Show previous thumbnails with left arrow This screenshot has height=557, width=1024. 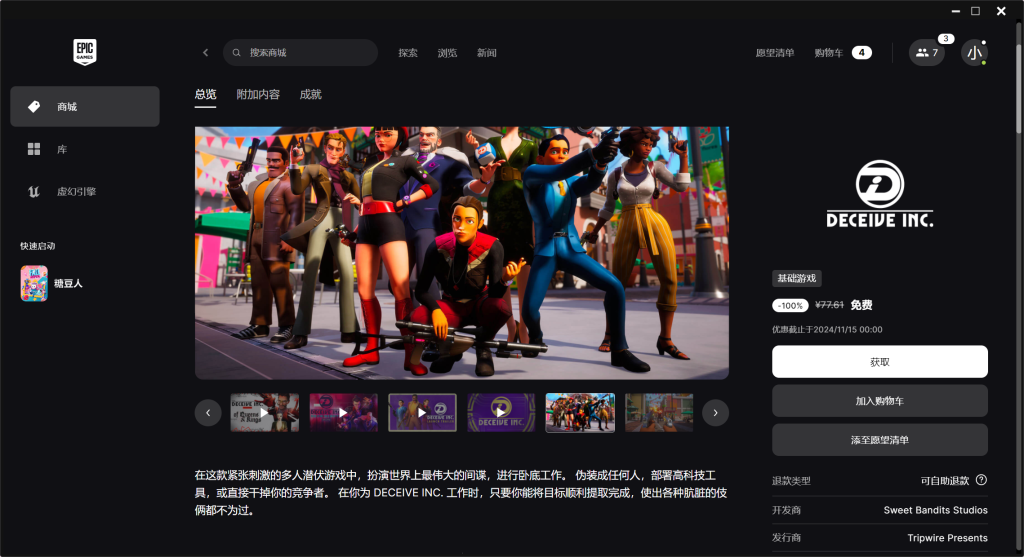tap(208, 413)
